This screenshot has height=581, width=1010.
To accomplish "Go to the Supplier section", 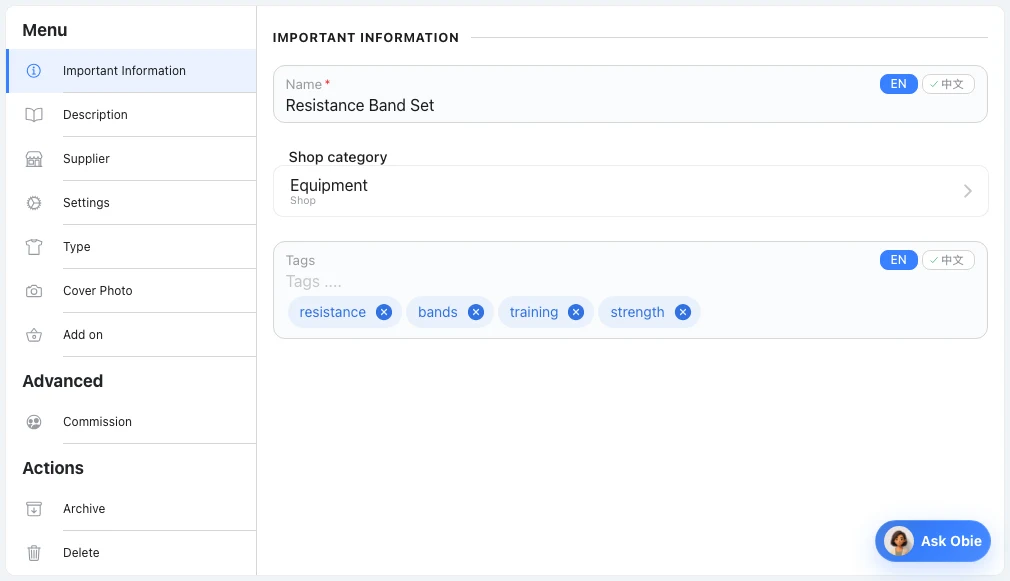I will click(x=131, y=159).
